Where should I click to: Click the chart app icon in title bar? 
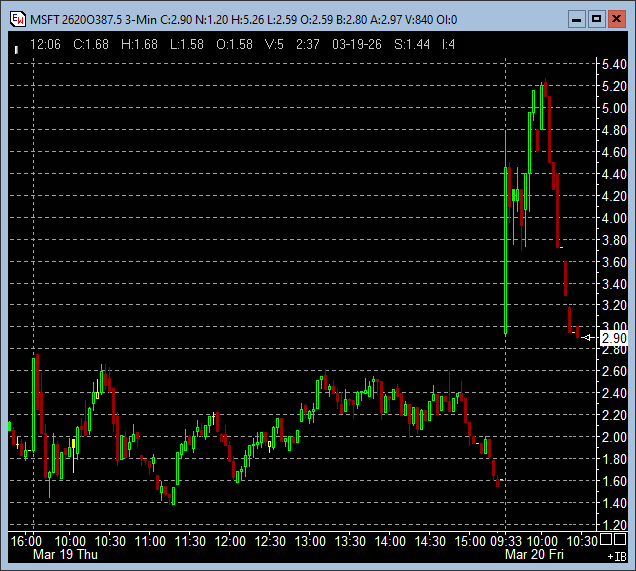click(x=16, y=19)
